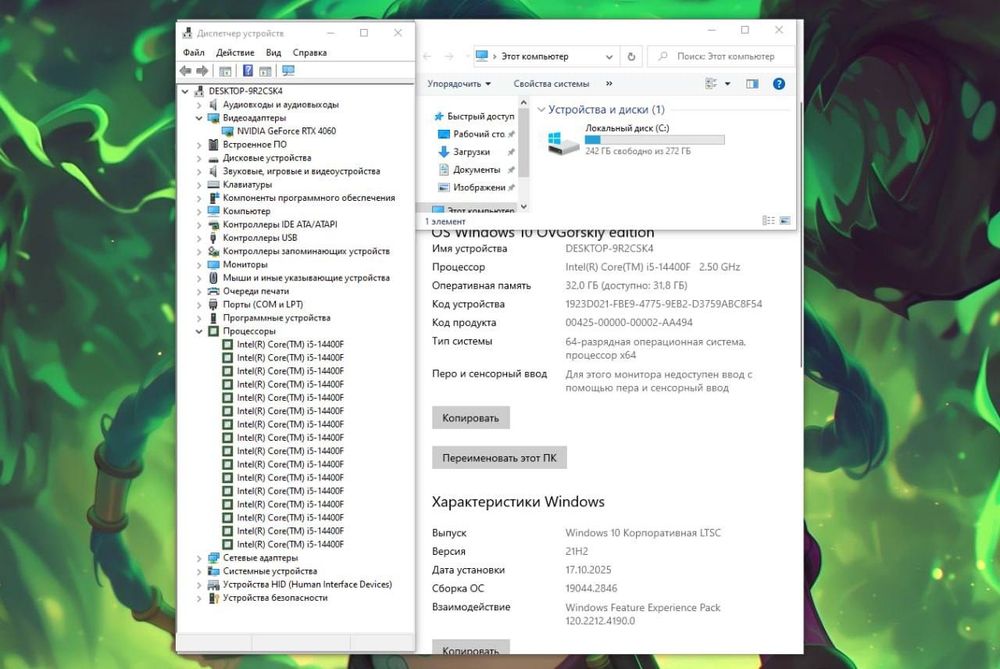Click the scan hardware monitor toolbar icon
1000x669 pixels.
coord(288,71)
